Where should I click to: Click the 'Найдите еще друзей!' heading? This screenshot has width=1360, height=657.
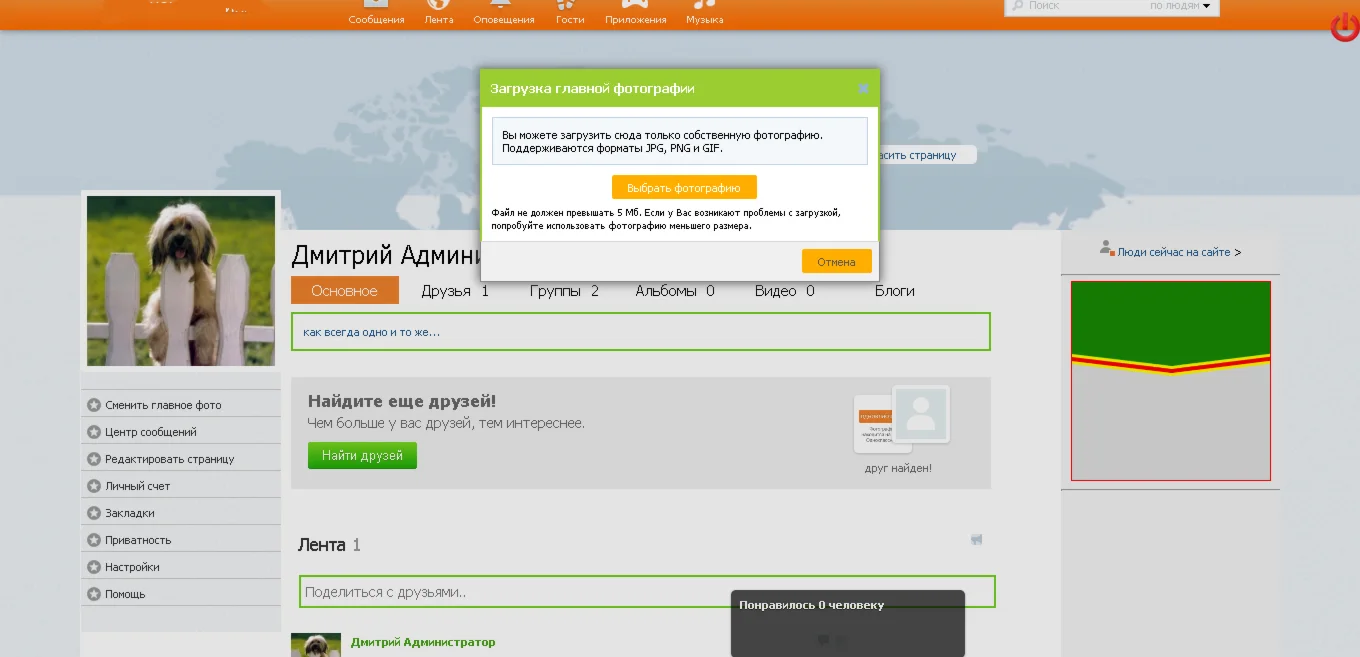(402, 402)
